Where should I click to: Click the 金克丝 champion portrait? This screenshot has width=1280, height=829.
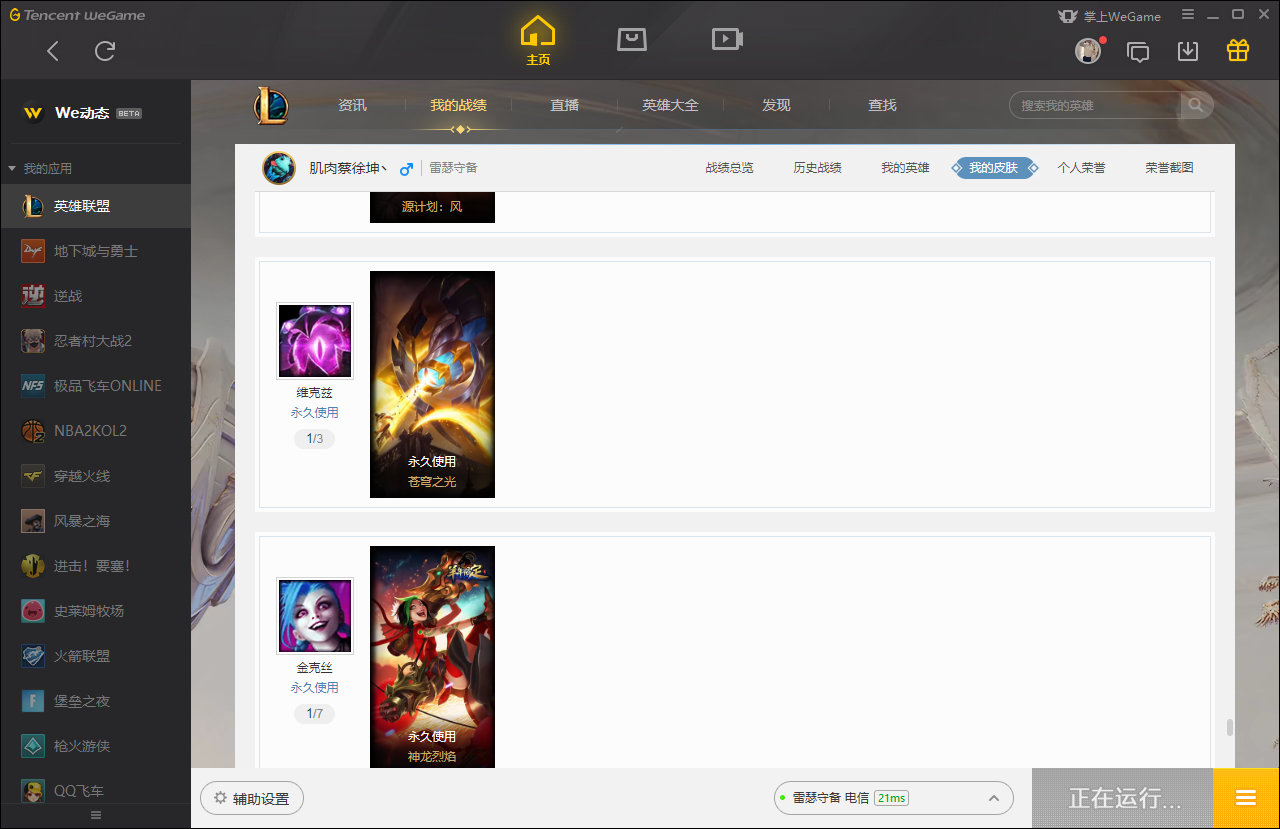pyautogui.click(x=315, y=615)
